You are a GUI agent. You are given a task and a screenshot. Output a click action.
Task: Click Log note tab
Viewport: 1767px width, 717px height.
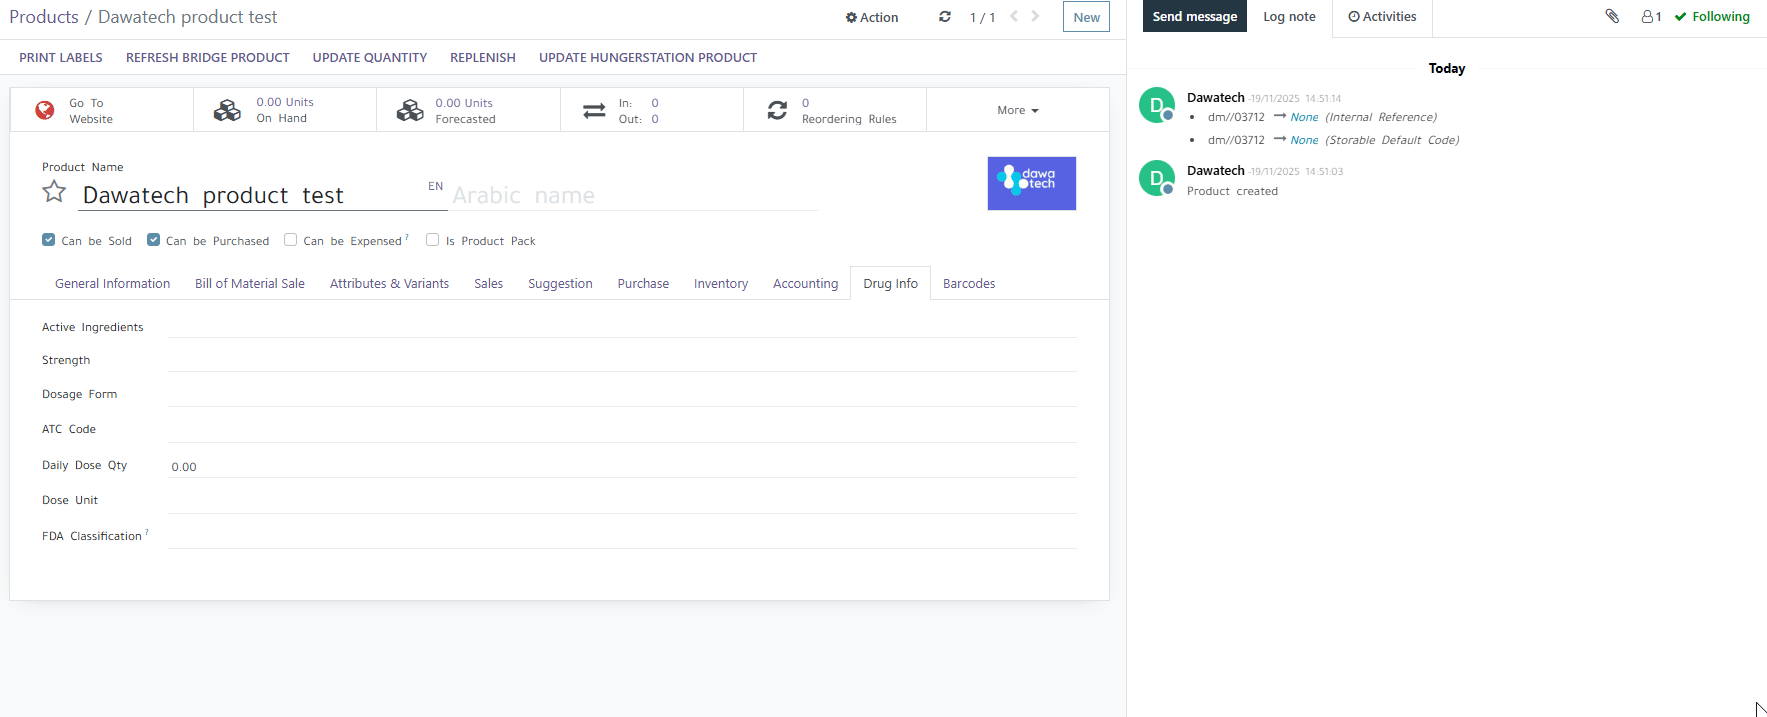(x=1289, y=16)
